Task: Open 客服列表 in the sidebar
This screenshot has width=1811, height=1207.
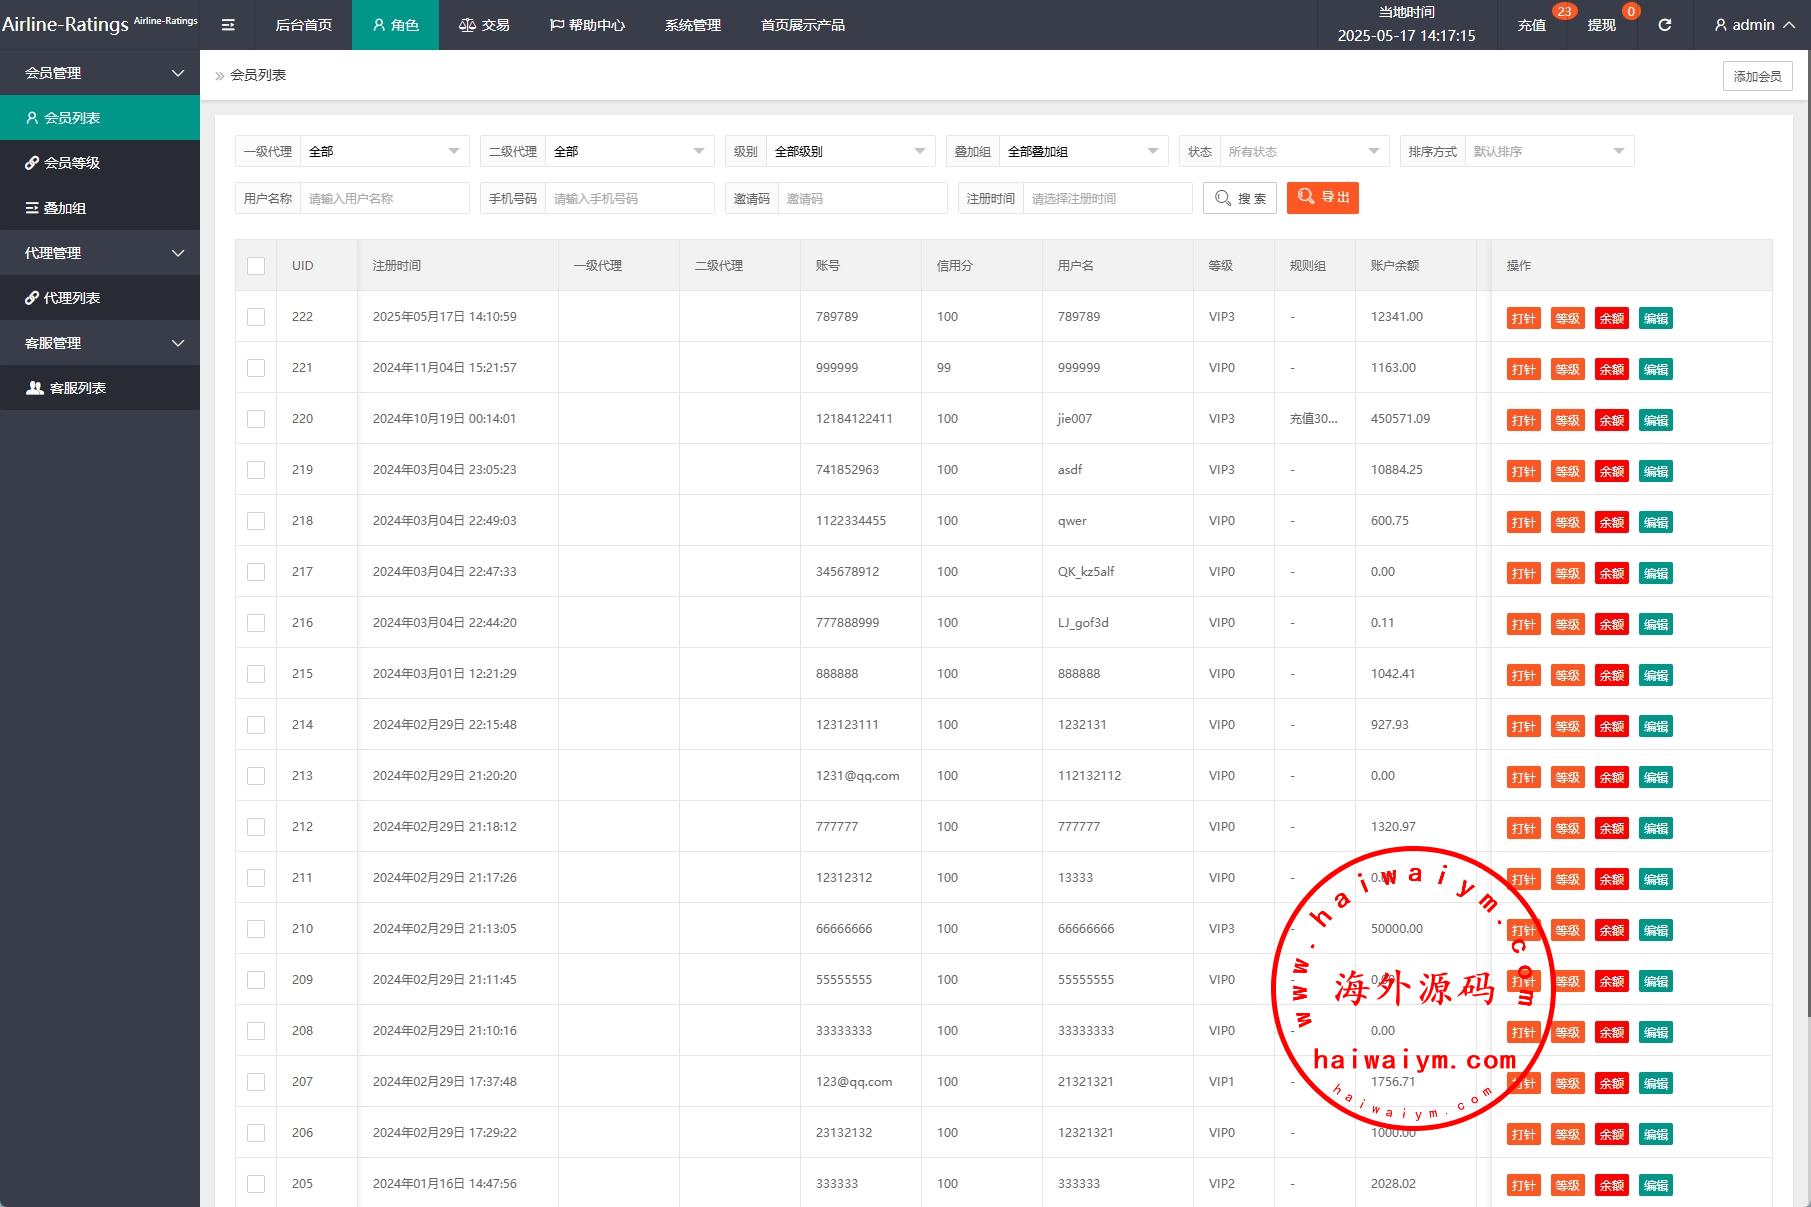Action: point(77,388)
